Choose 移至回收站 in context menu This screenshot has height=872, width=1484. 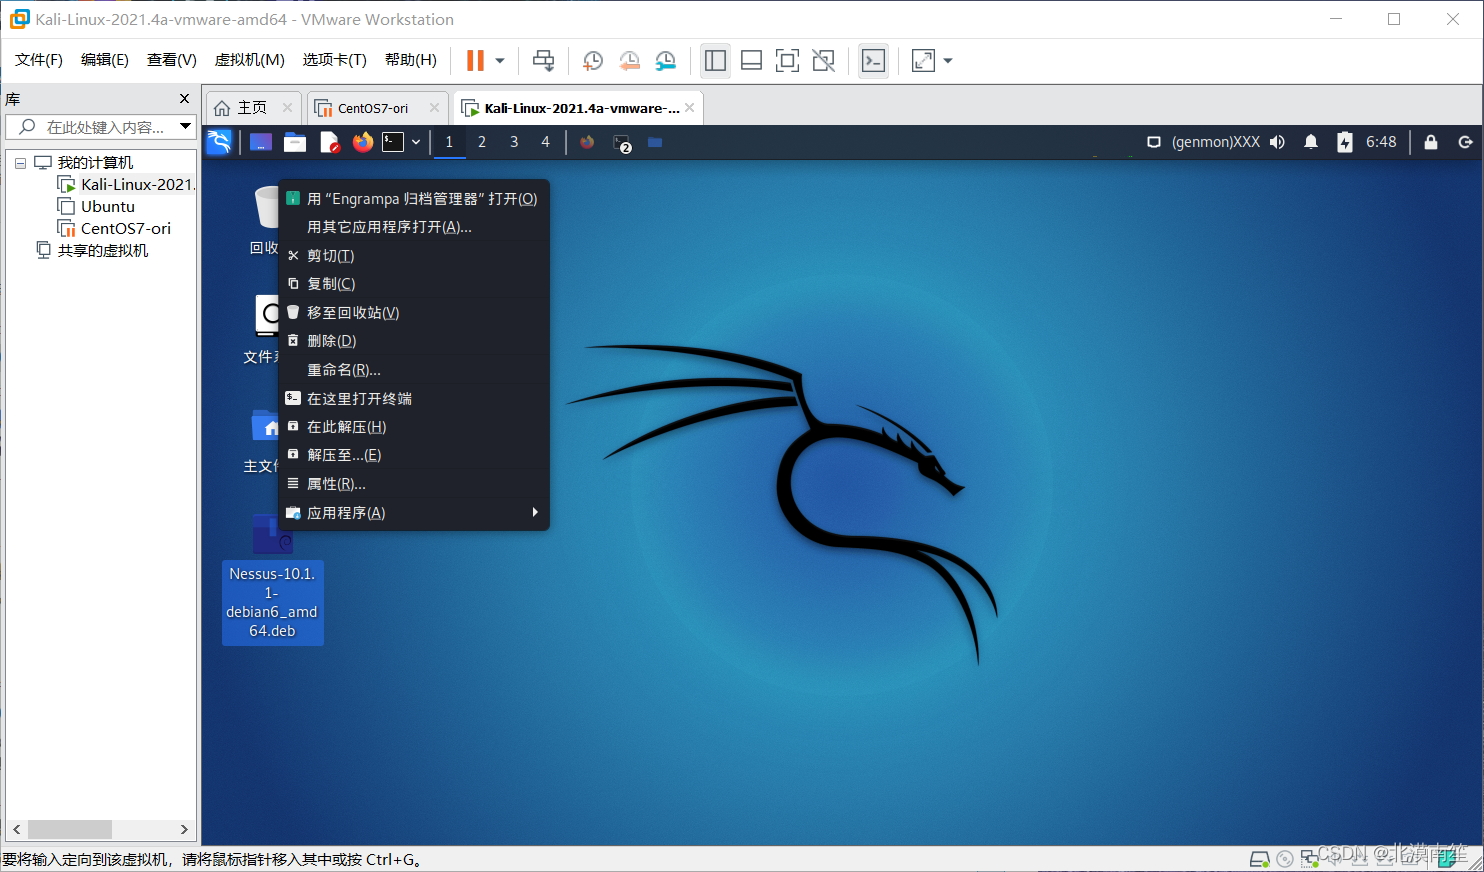(x=414, y=313)
